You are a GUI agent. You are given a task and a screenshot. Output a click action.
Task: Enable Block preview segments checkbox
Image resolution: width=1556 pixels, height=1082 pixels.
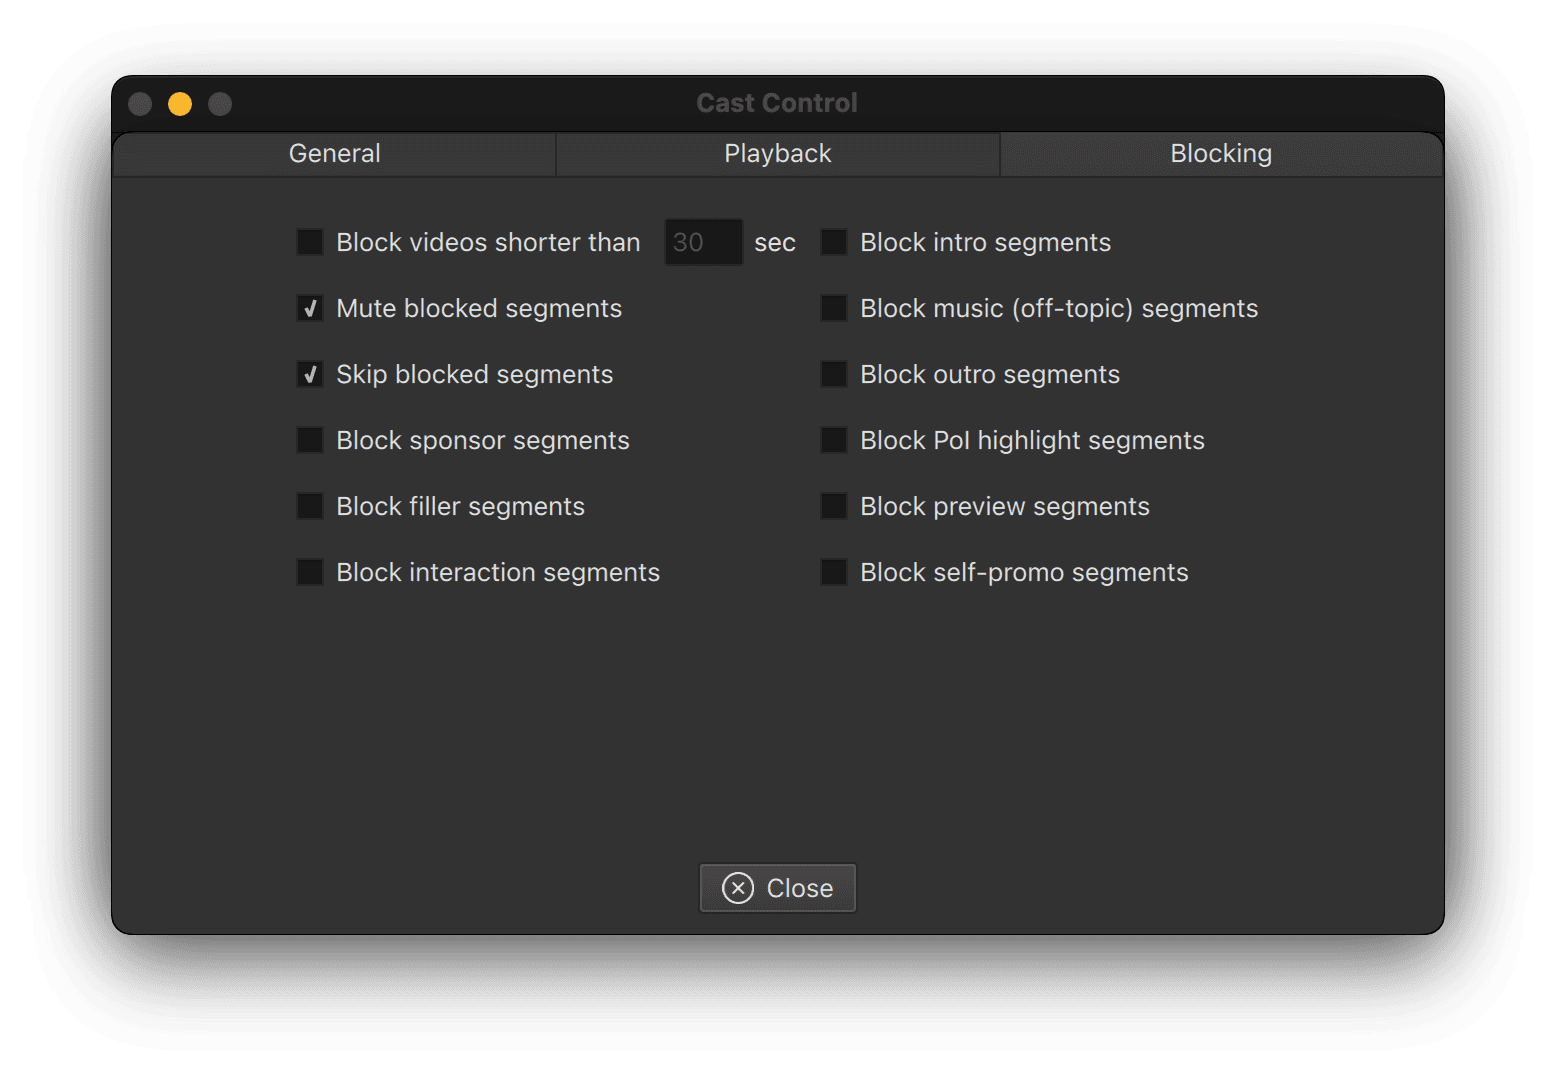pyautogui.click(x=834, y=506)
